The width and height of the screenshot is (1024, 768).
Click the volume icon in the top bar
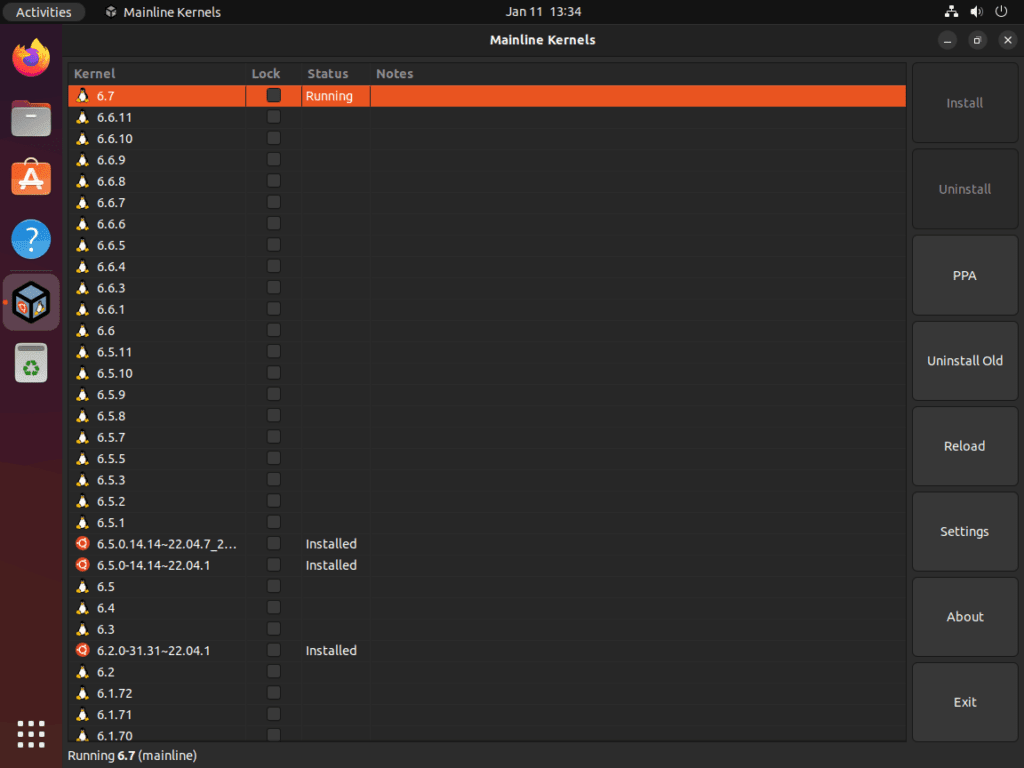click(976, 11)
